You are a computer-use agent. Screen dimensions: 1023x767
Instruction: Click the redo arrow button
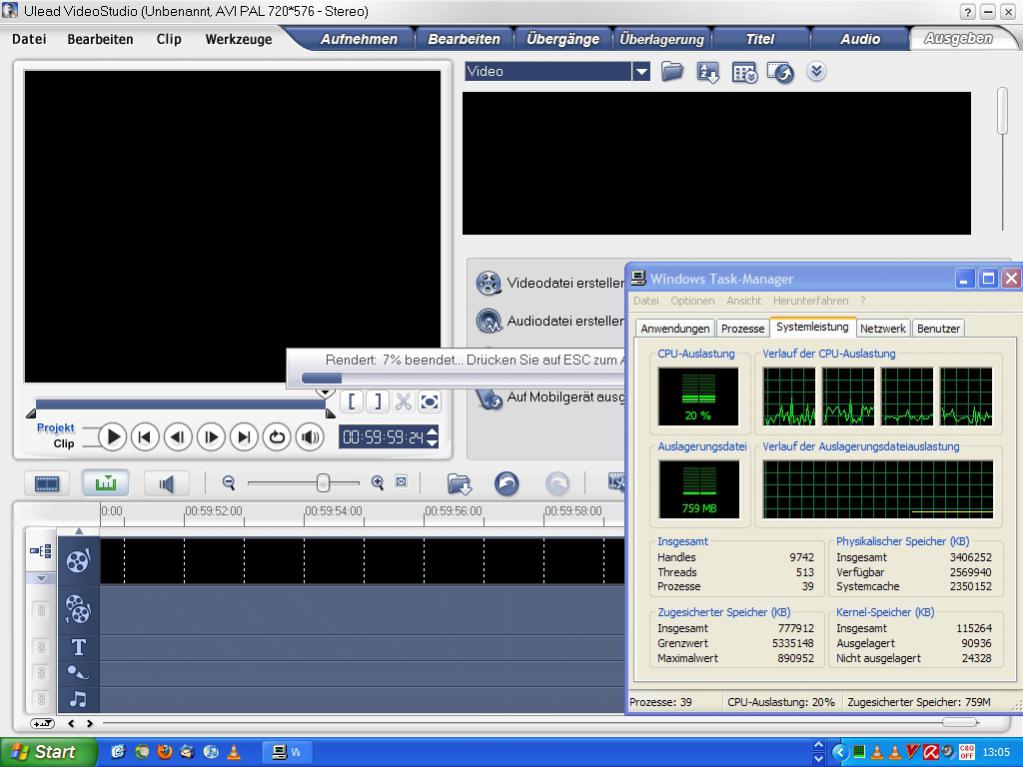pos(557,483)
